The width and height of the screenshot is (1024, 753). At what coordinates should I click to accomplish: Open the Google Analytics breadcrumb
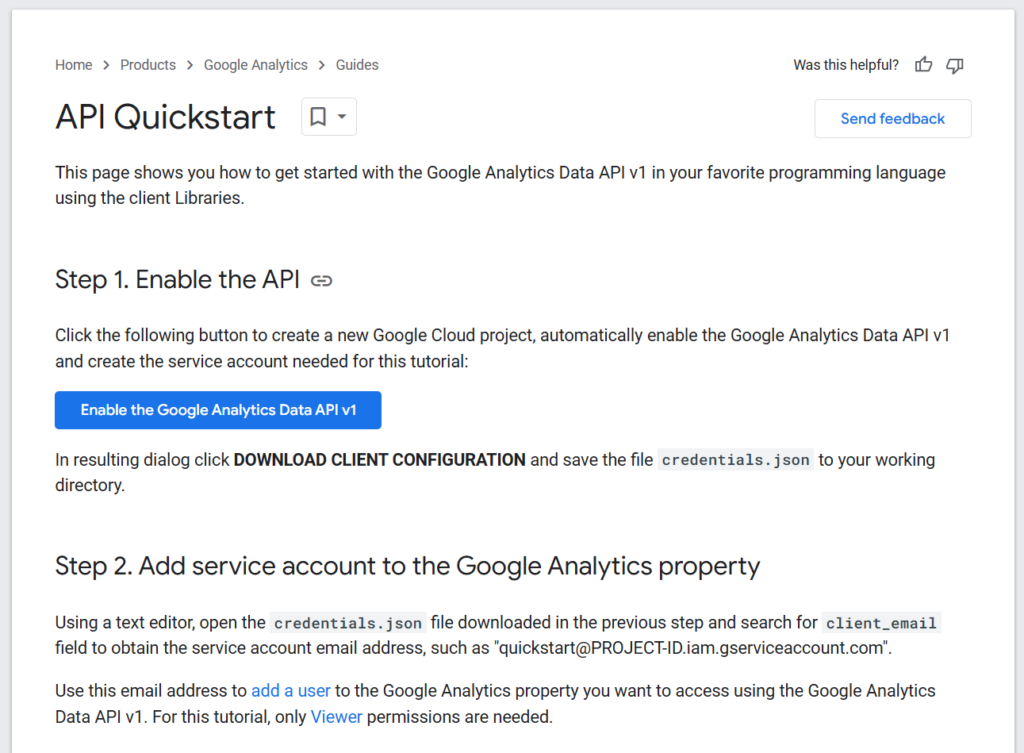coord(255,65)
